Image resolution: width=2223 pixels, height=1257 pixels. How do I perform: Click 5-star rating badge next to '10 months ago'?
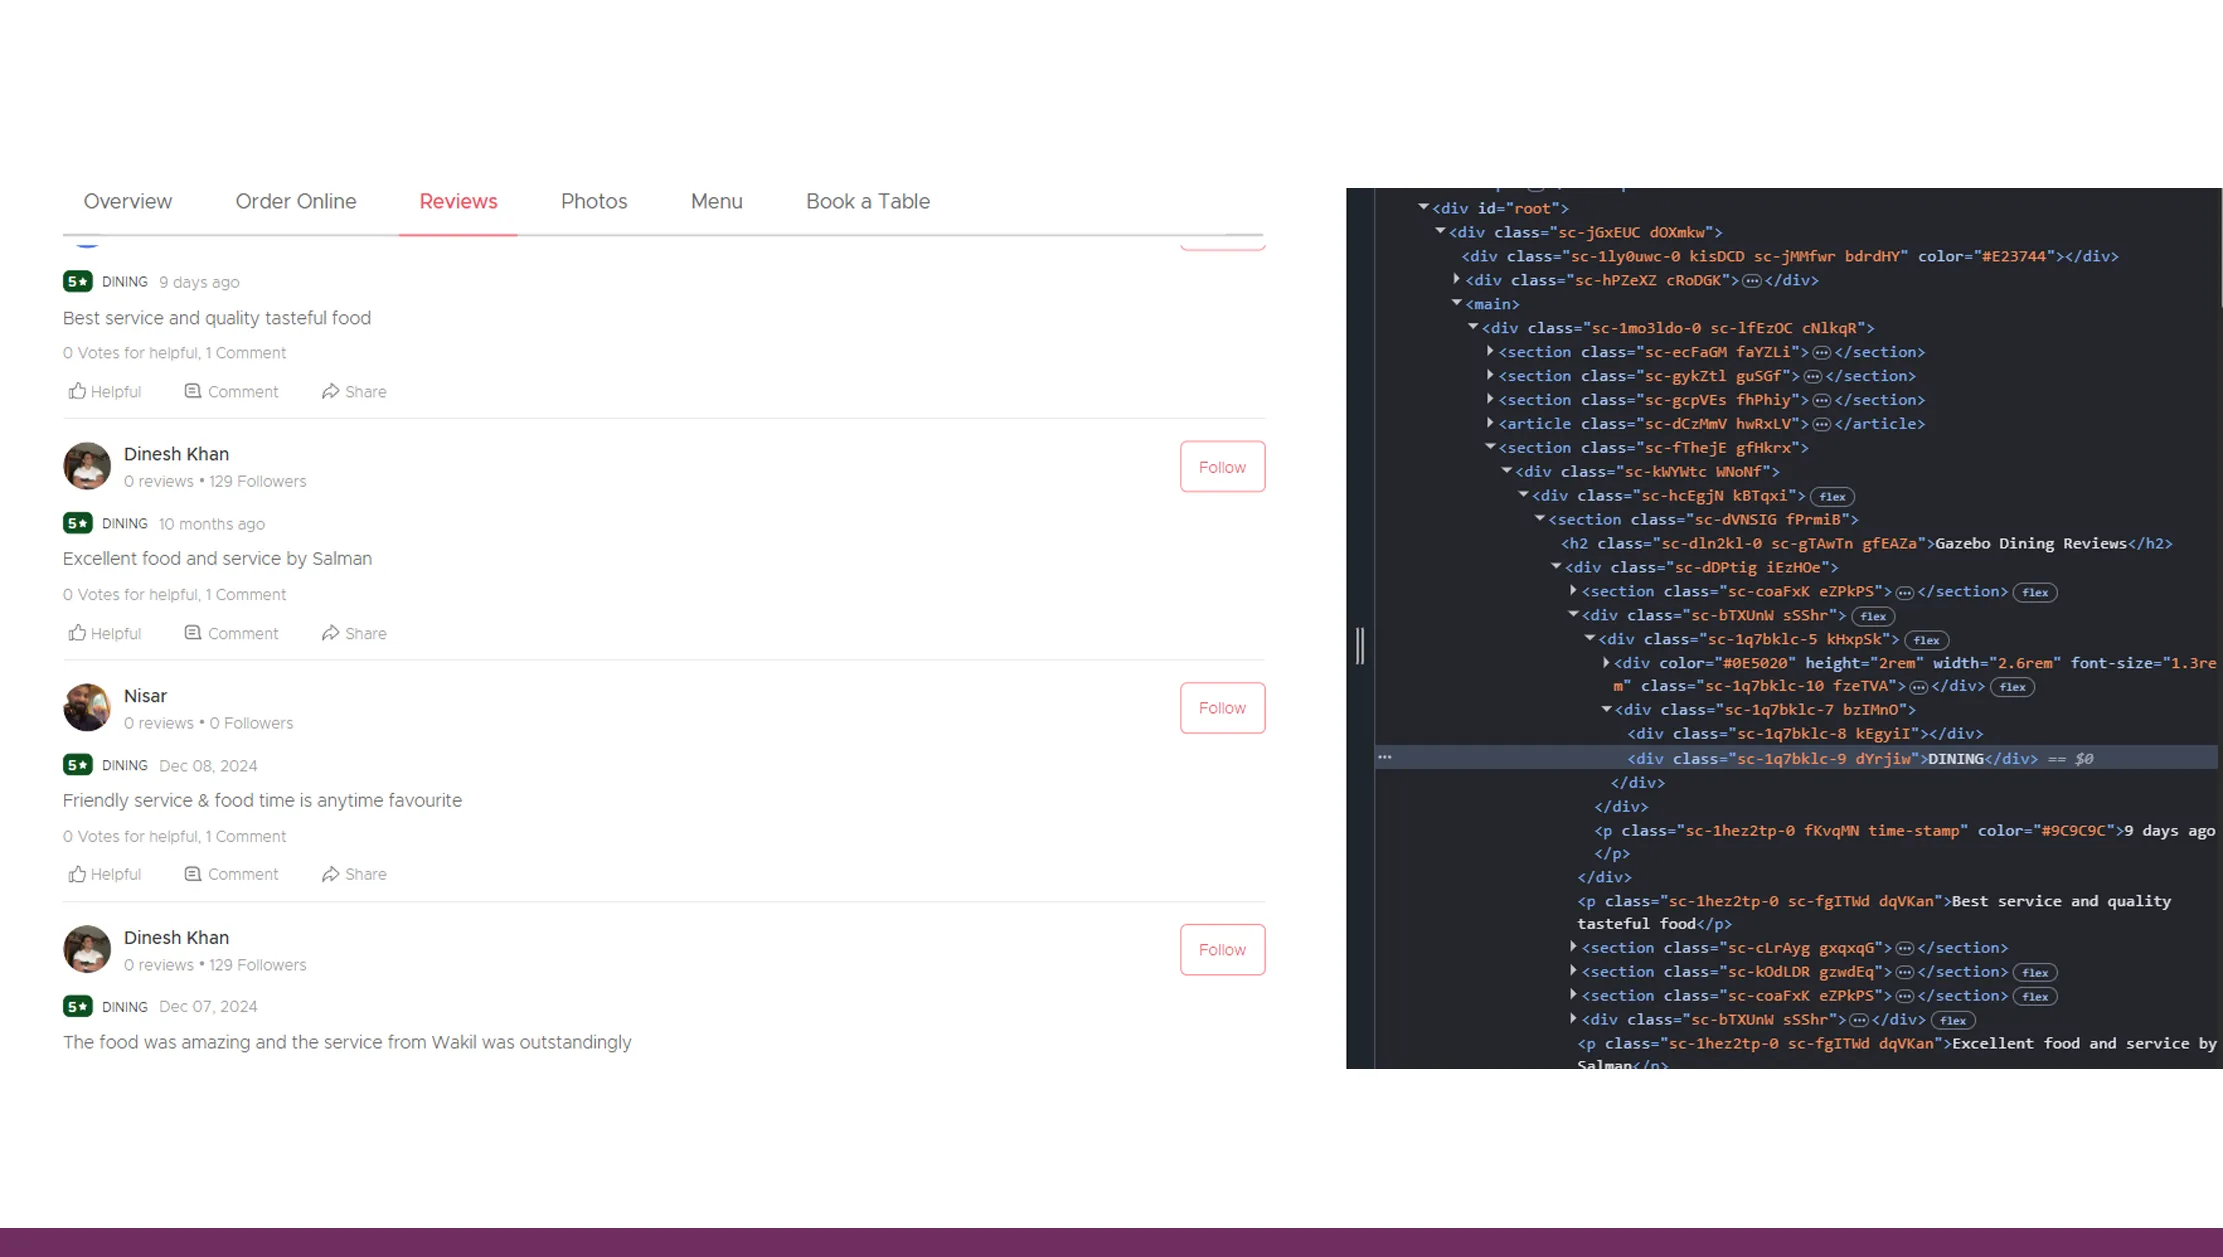pos(78,523)
